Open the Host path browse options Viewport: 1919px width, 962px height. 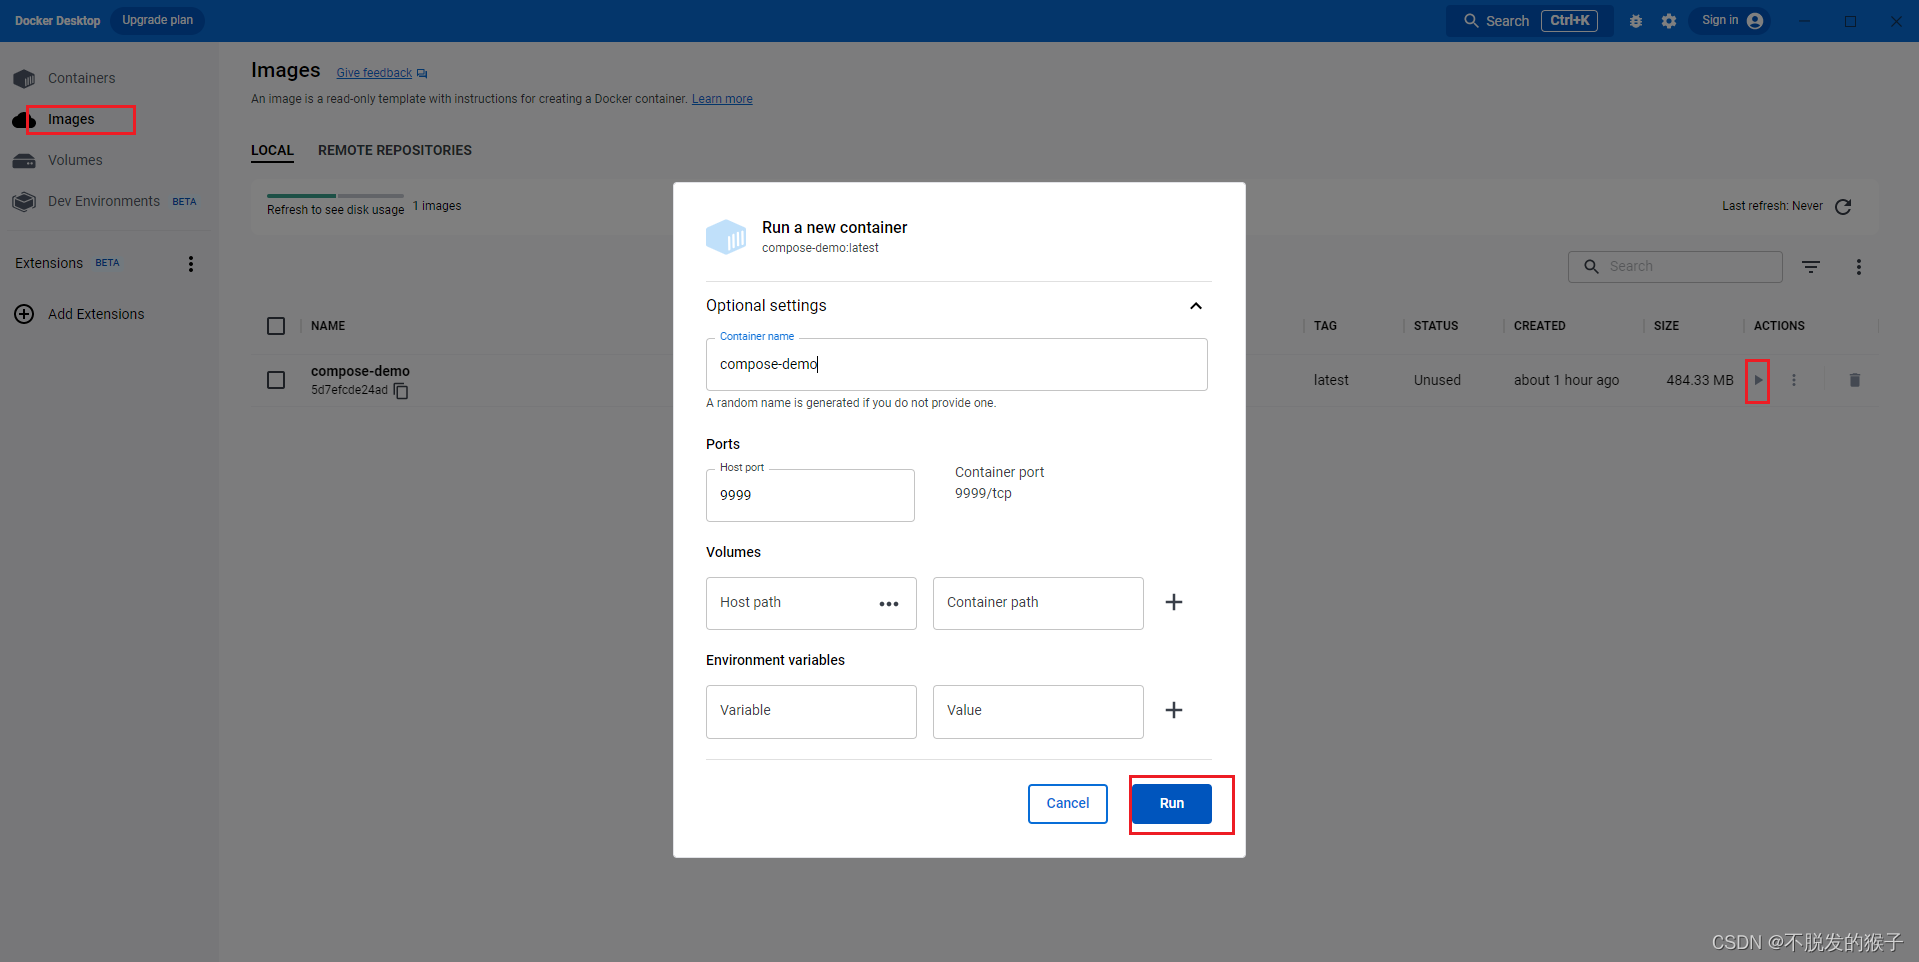pyautogui.click(x=888, y=604)
